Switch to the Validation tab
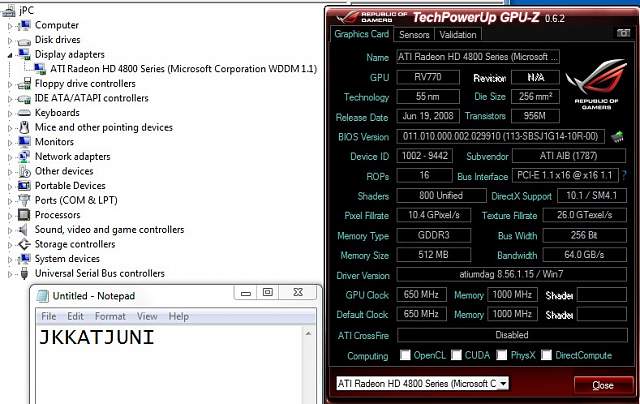This screenshot has height=404, width=640. [x=458, y=35]
